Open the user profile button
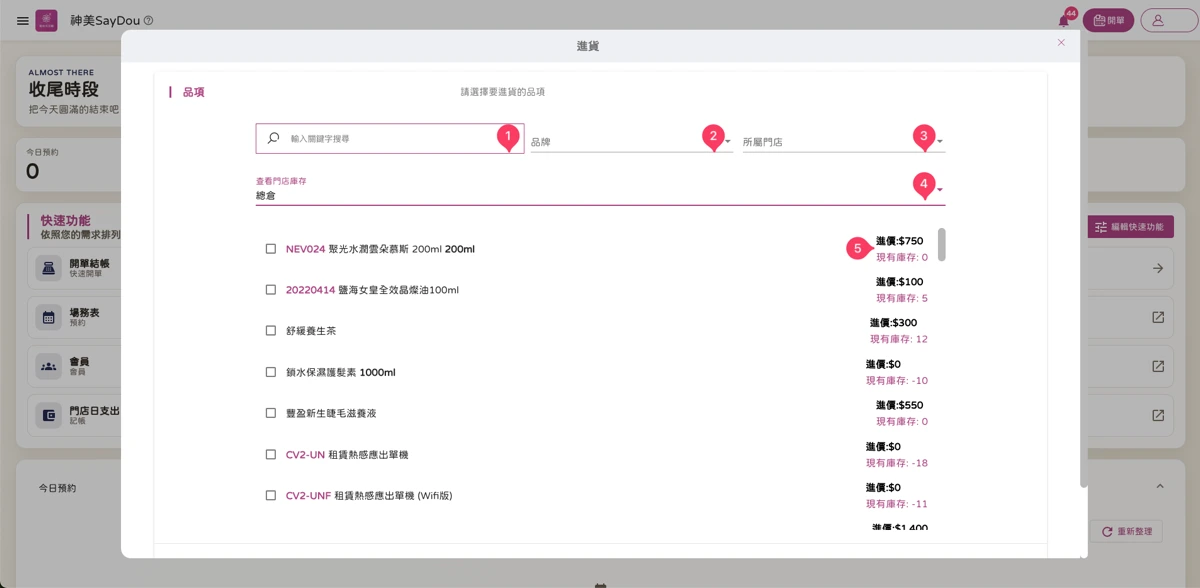The height and width of the screenshot is (588, 1200). click(1169, 21)
